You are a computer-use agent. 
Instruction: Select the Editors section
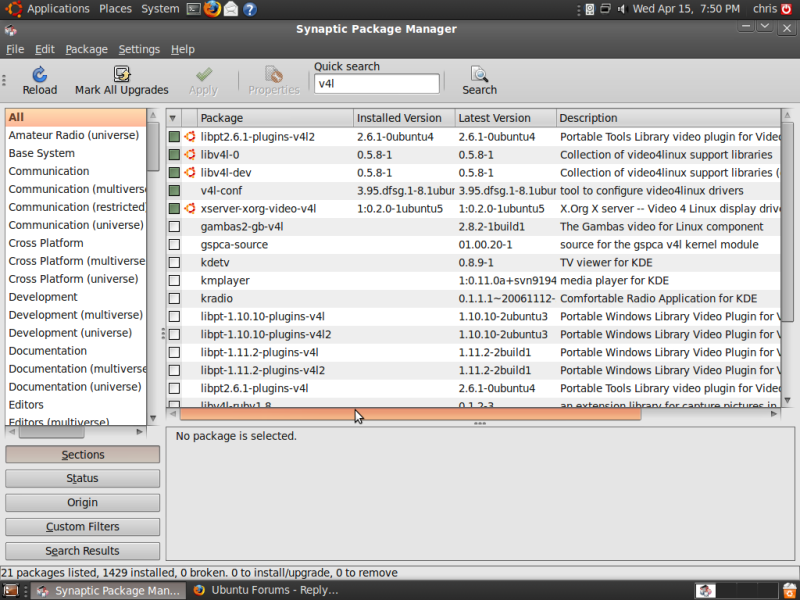[x=76, y=405]
